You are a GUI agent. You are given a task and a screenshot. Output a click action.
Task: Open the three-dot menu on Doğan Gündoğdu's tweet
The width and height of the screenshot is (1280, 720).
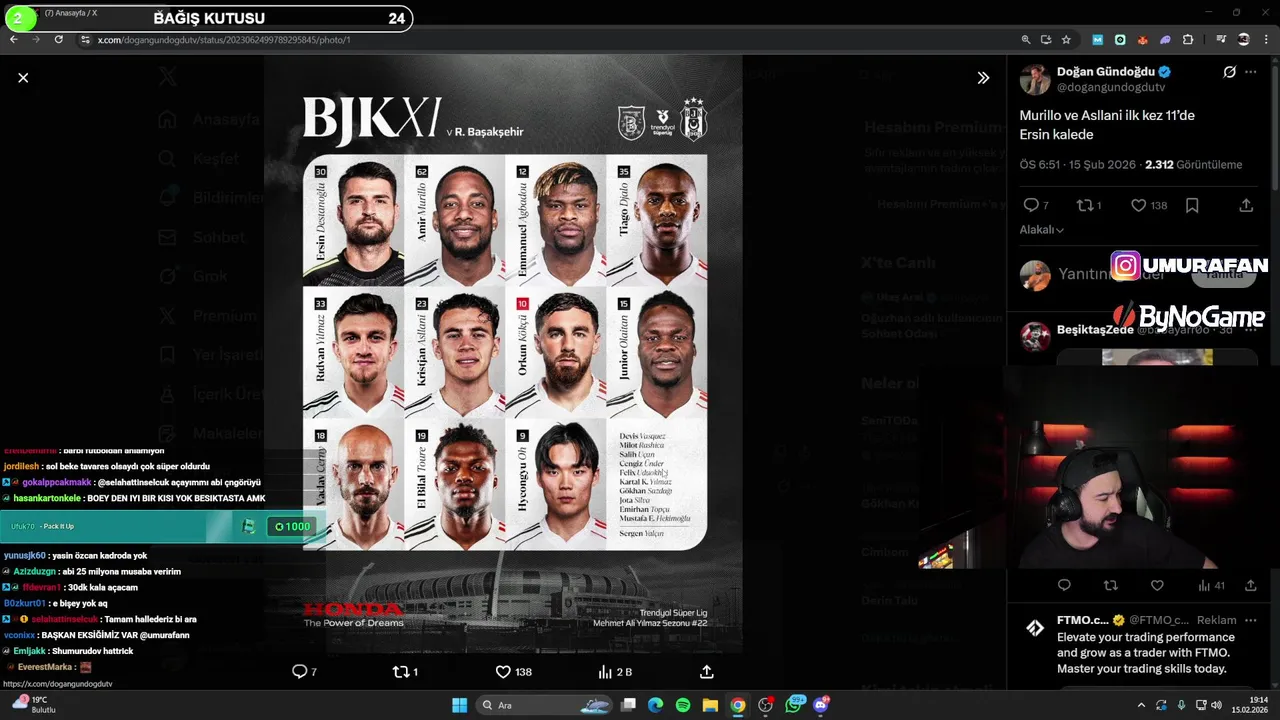1251,72
